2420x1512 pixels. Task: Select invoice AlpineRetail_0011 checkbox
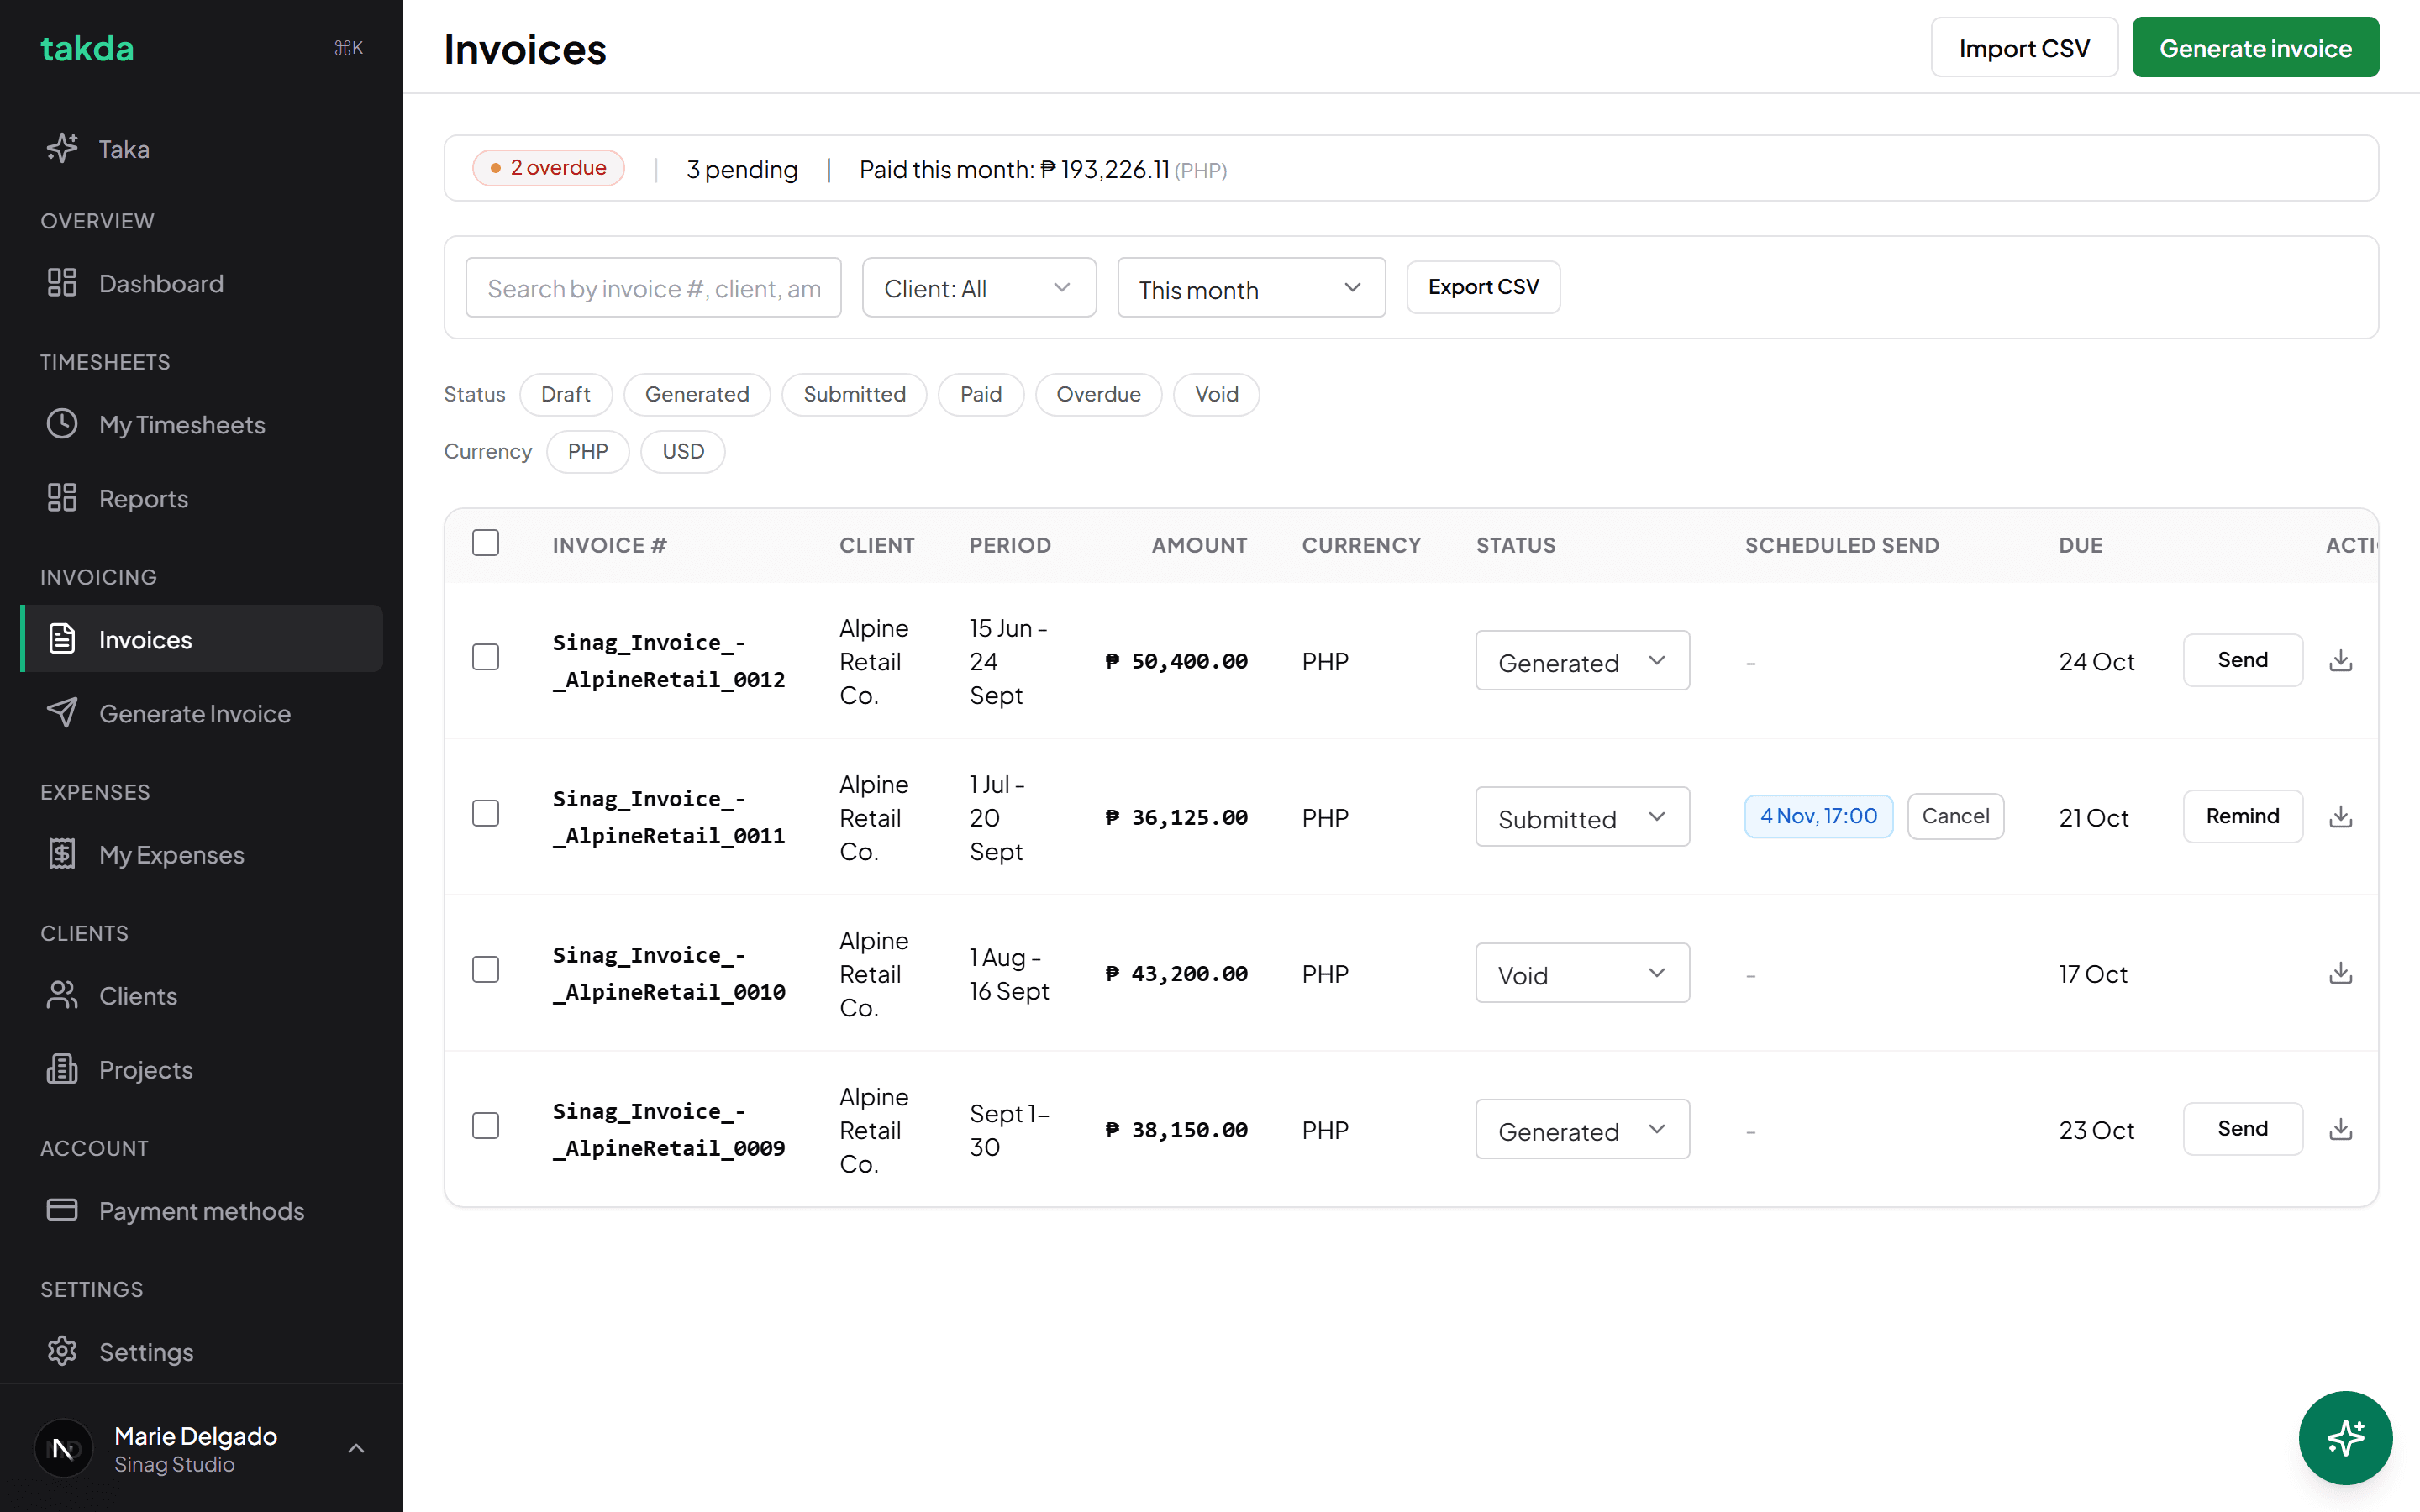point(486,813)
